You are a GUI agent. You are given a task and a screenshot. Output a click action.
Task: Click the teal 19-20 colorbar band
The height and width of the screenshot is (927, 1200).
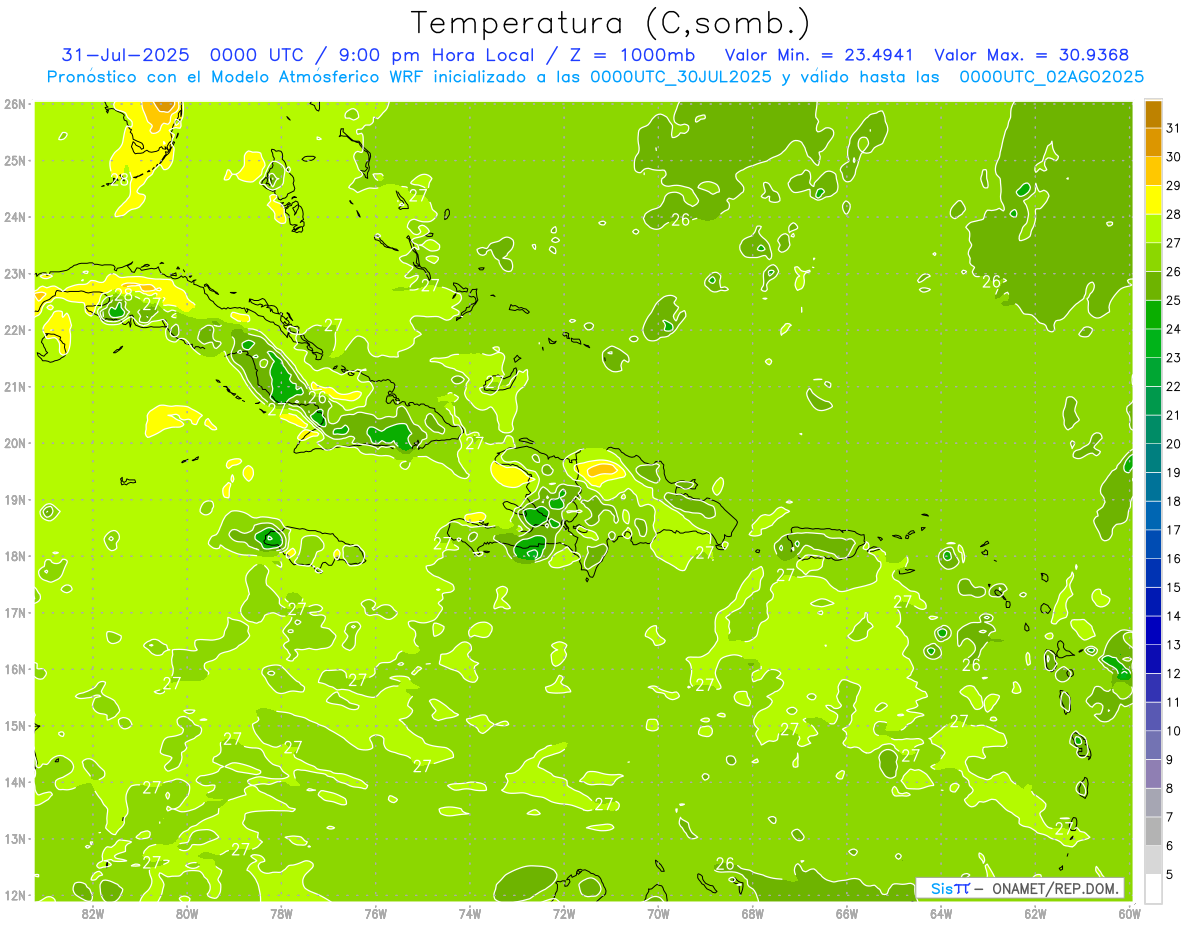[1153, 458]
